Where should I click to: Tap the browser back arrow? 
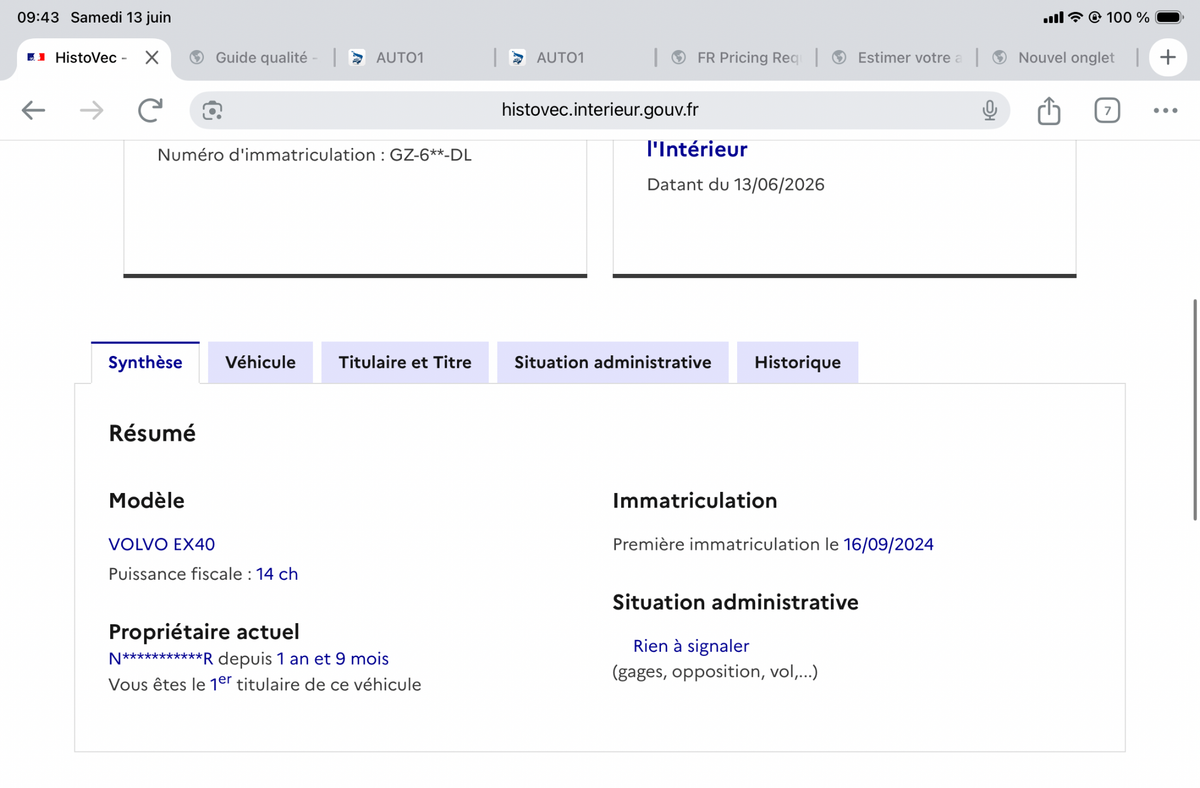tap(34, 110)
